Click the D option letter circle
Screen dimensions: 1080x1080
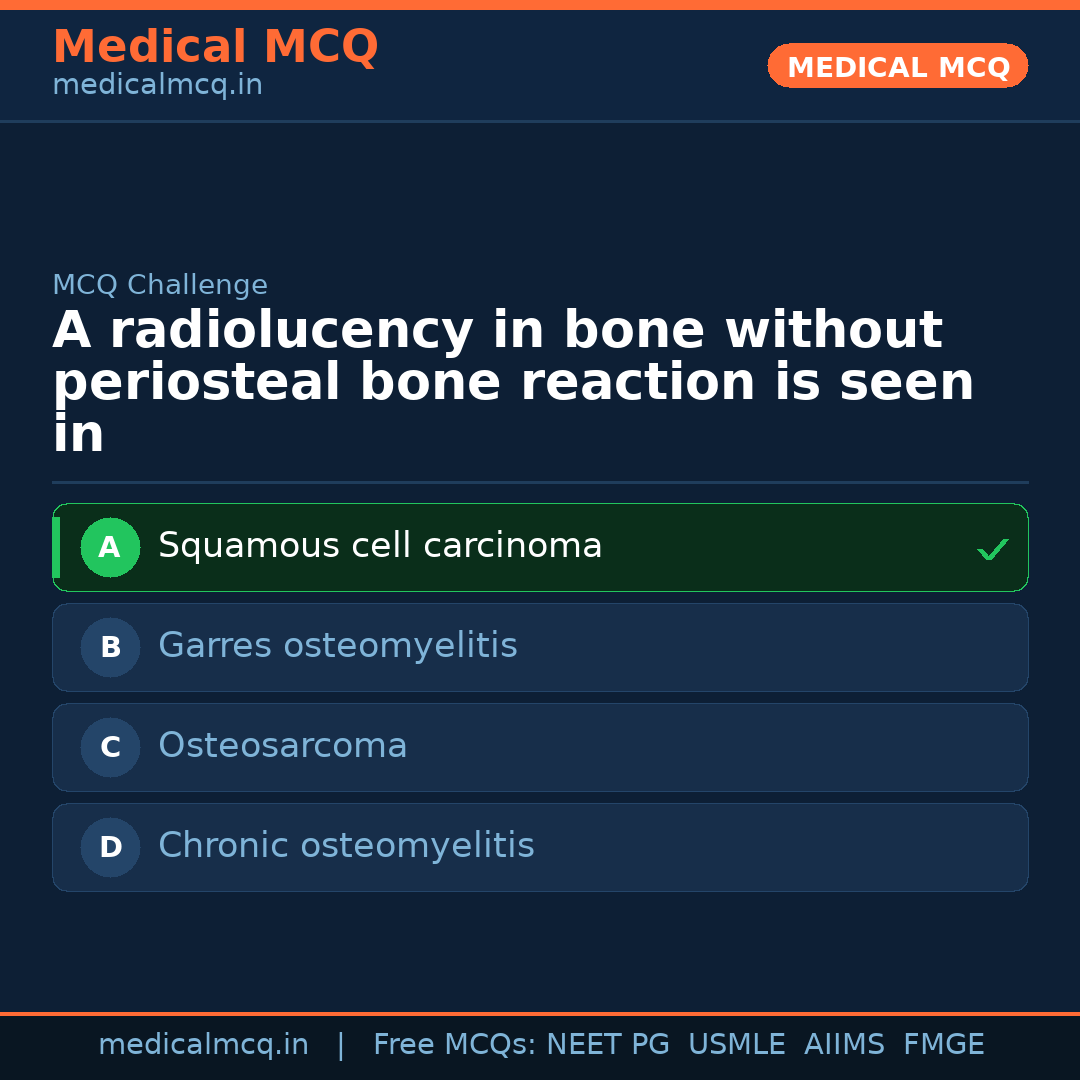pyautogui.click(x=110, y=847)
